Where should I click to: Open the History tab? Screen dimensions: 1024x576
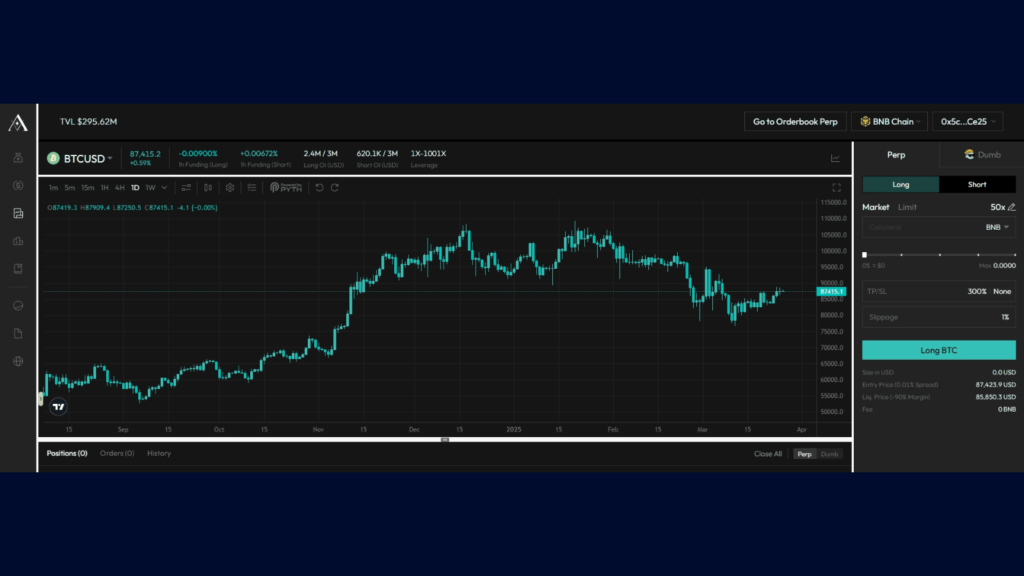pyautogui.click(x=159, y=453)
